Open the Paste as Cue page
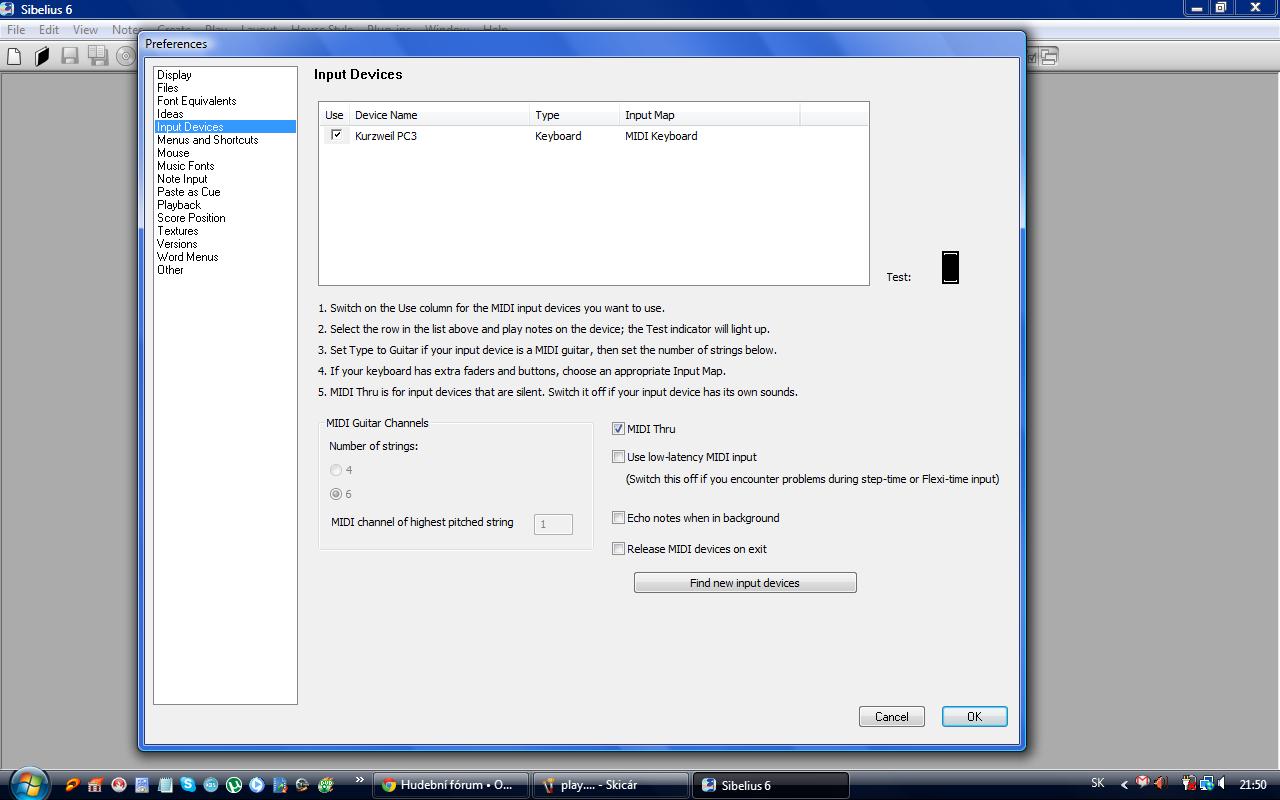This screenshot has width=1280, height=800. (x=189, y=192)
